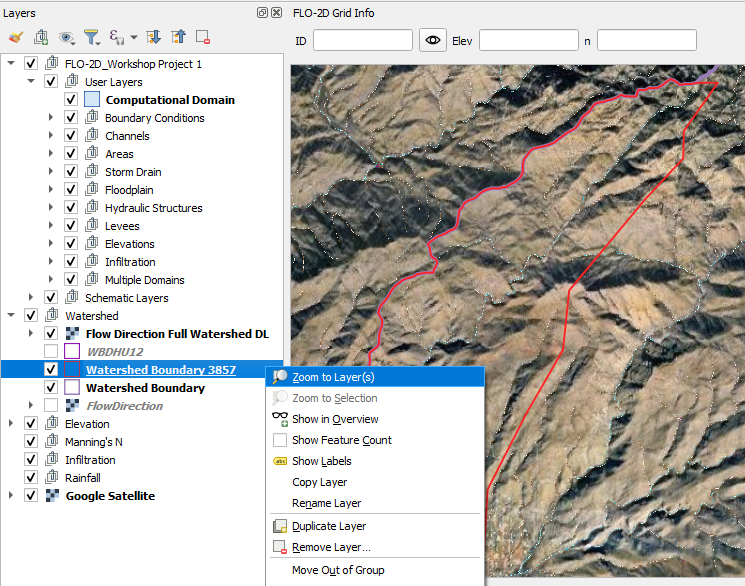
Task: Choose Zoom to Layer(s) from context menu
Action: click(x=333, y=377)
